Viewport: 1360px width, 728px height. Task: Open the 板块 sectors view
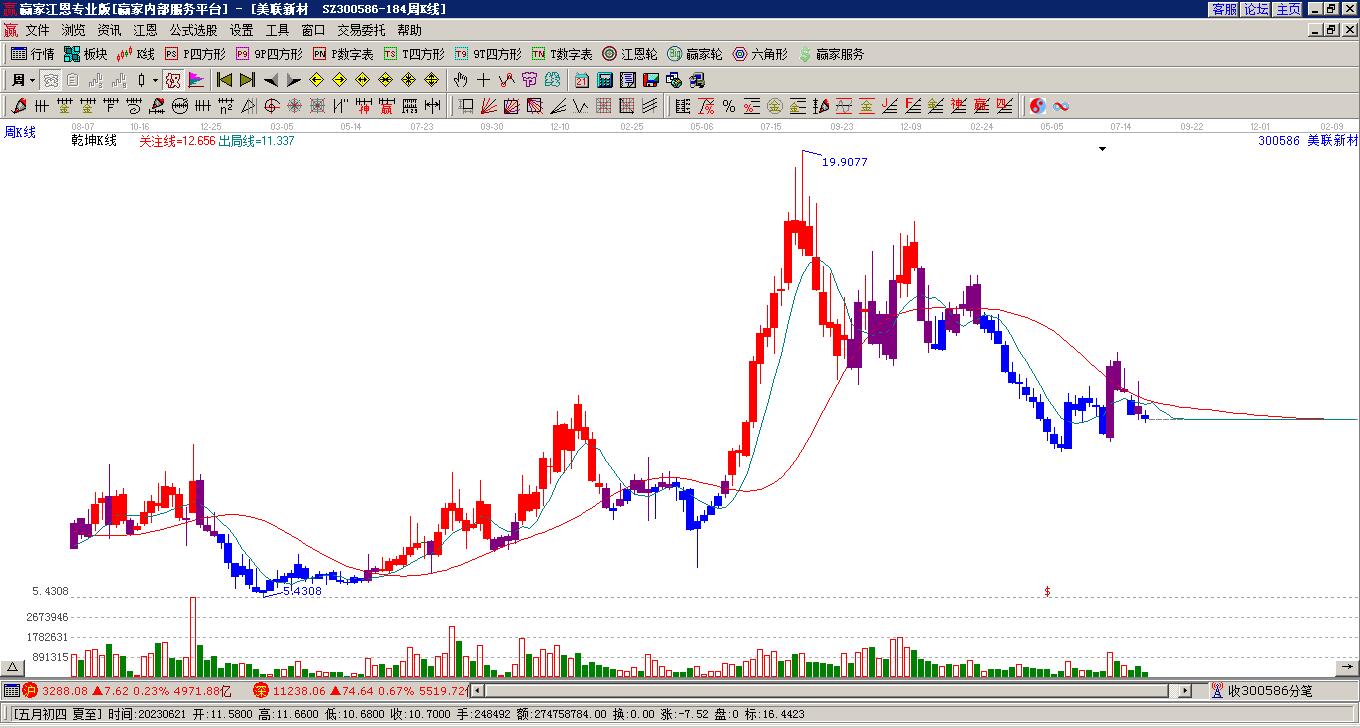tap(86, 54)
